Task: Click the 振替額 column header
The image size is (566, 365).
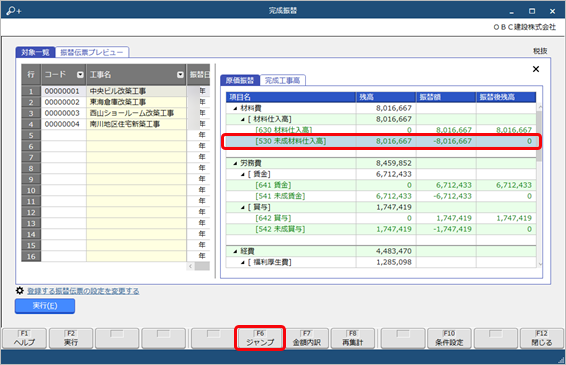Action: click(x=446, y=97)
